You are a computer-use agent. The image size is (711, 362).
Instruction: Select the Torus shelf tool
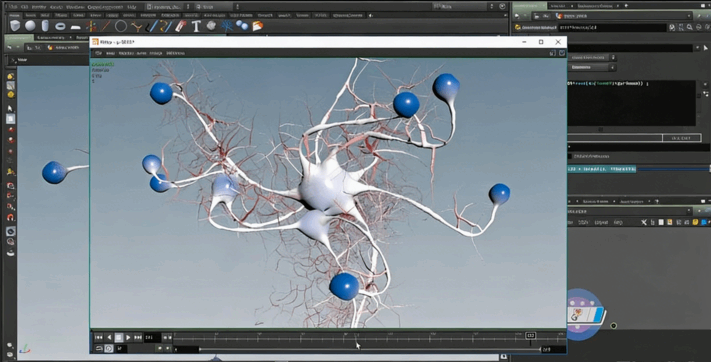pos(60,26)
